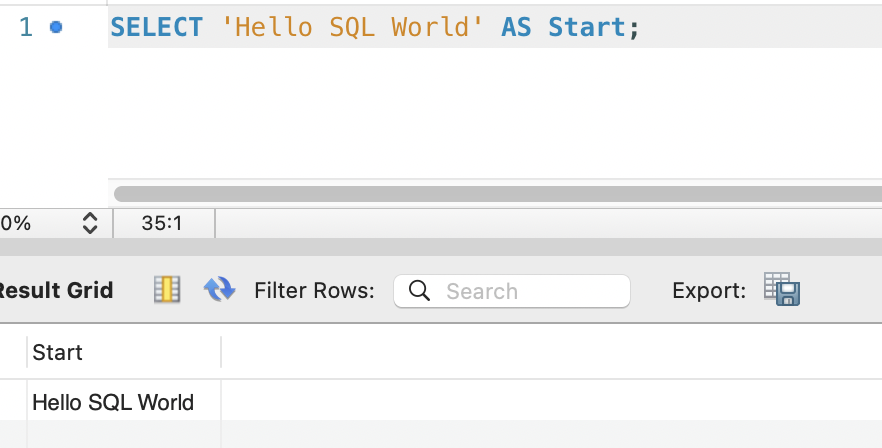Select the Hello SQL World result cell
The height and width of the screenshot is (448, 882).
tap(113, 403)
